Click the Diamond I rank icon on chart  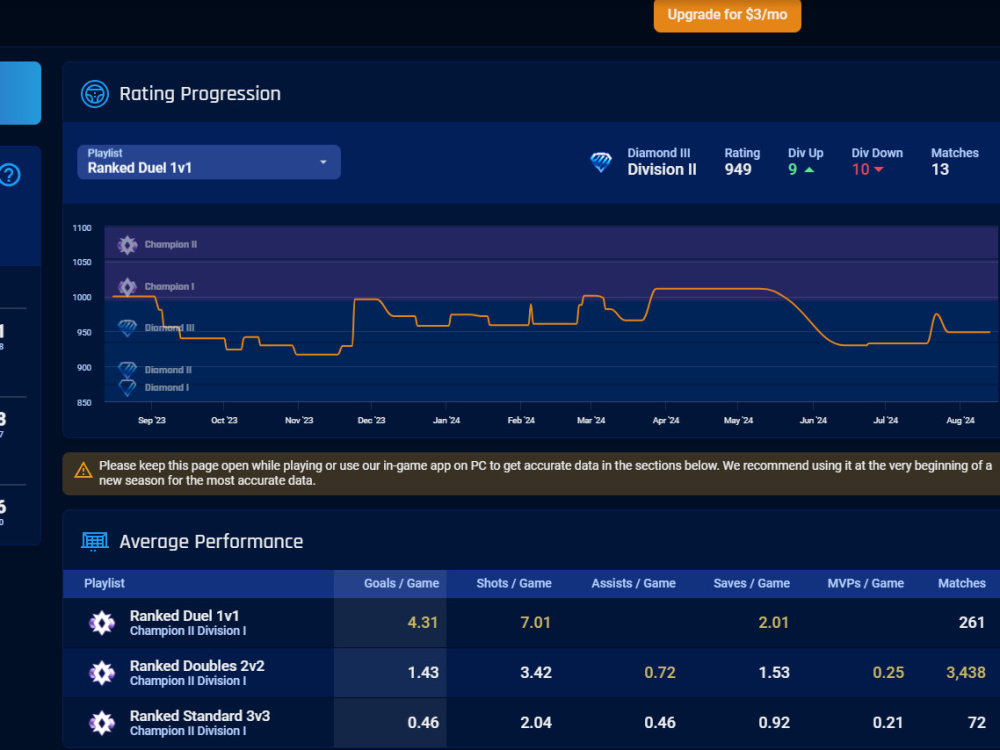pos(128,387)
